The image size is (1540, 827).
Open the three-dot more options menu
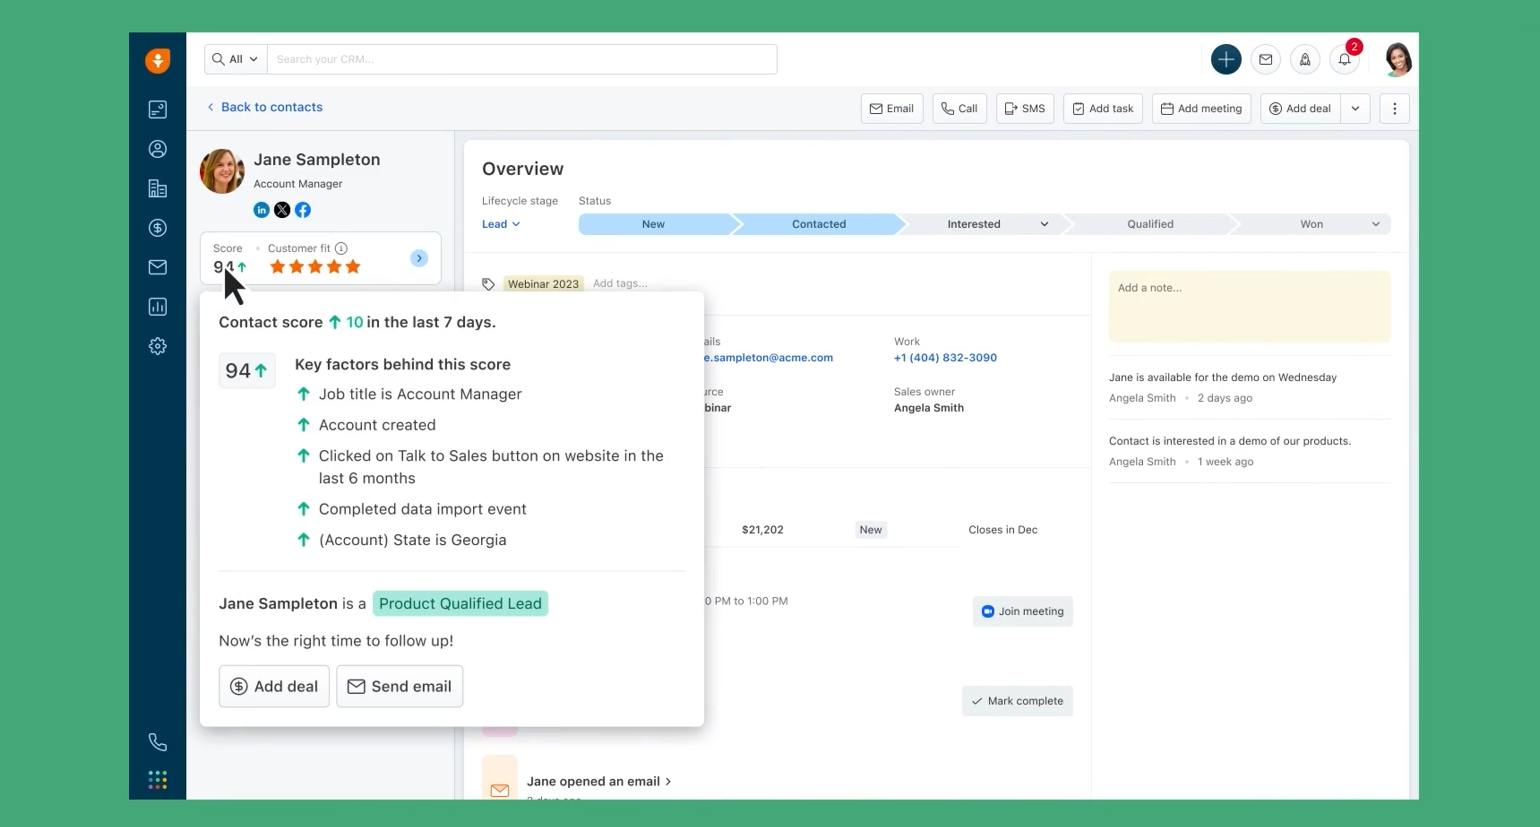(x=1394, y=109)
